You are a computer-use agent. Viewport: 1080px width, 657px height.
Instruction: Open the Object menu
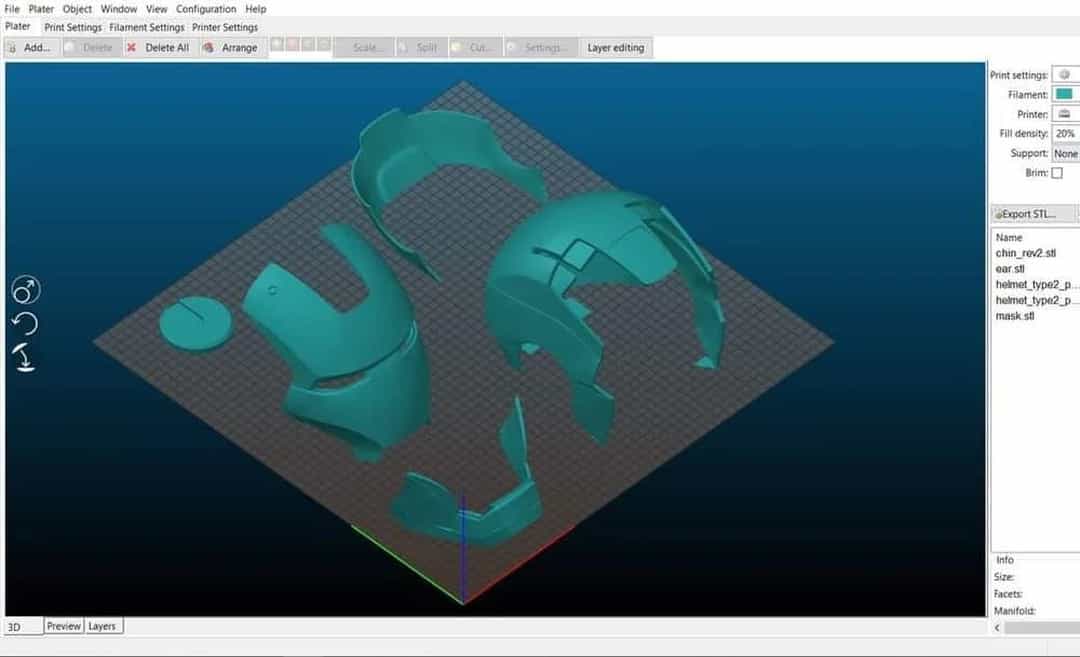pos(77,9)
